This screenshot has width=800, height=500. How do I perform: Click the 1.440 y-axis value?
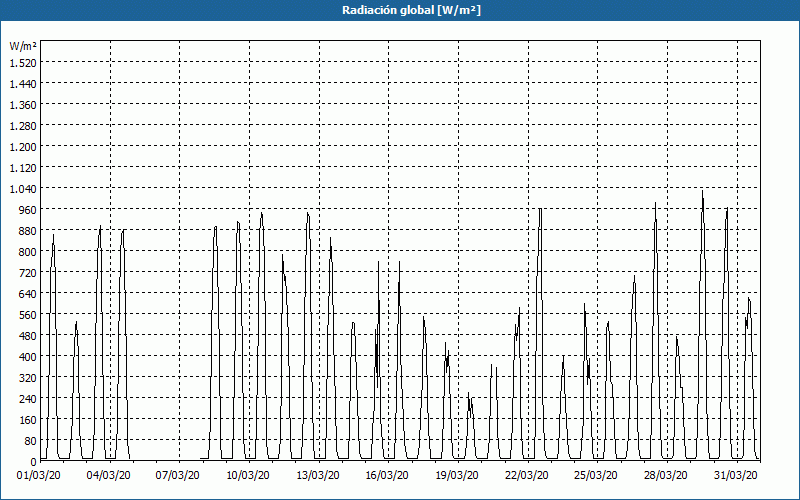(x=23, y=83)
